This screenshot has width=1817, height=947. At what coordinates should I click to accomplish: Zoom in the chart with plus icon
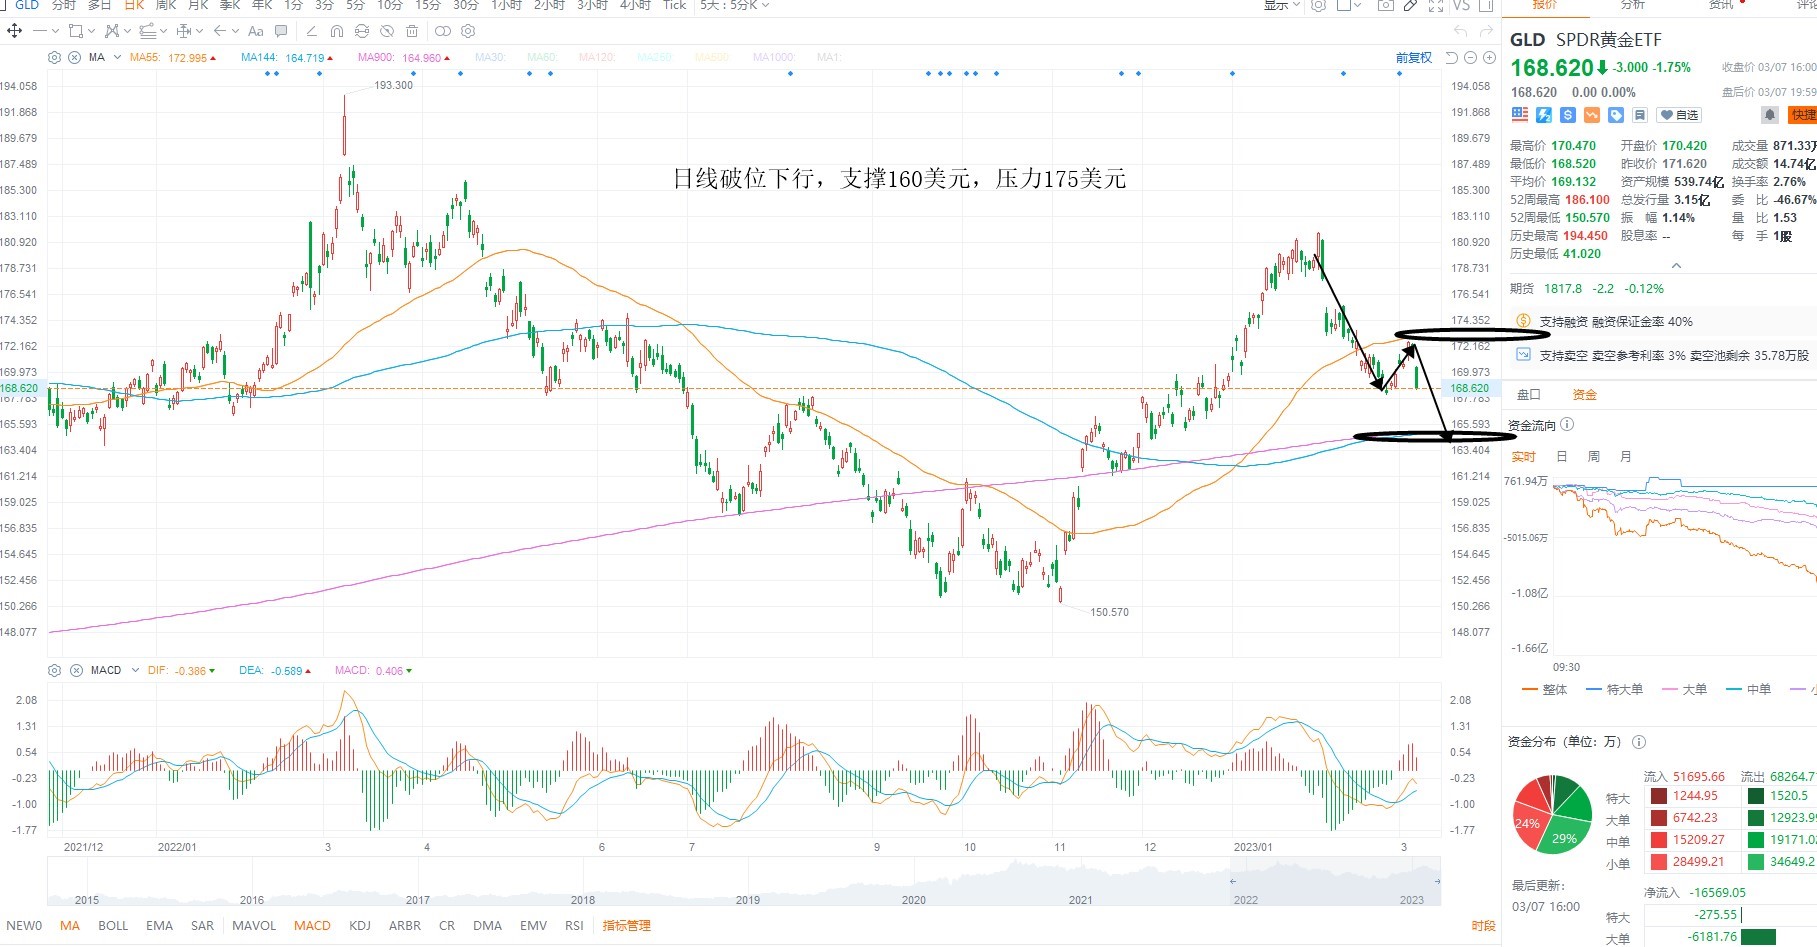[1489, 58]
